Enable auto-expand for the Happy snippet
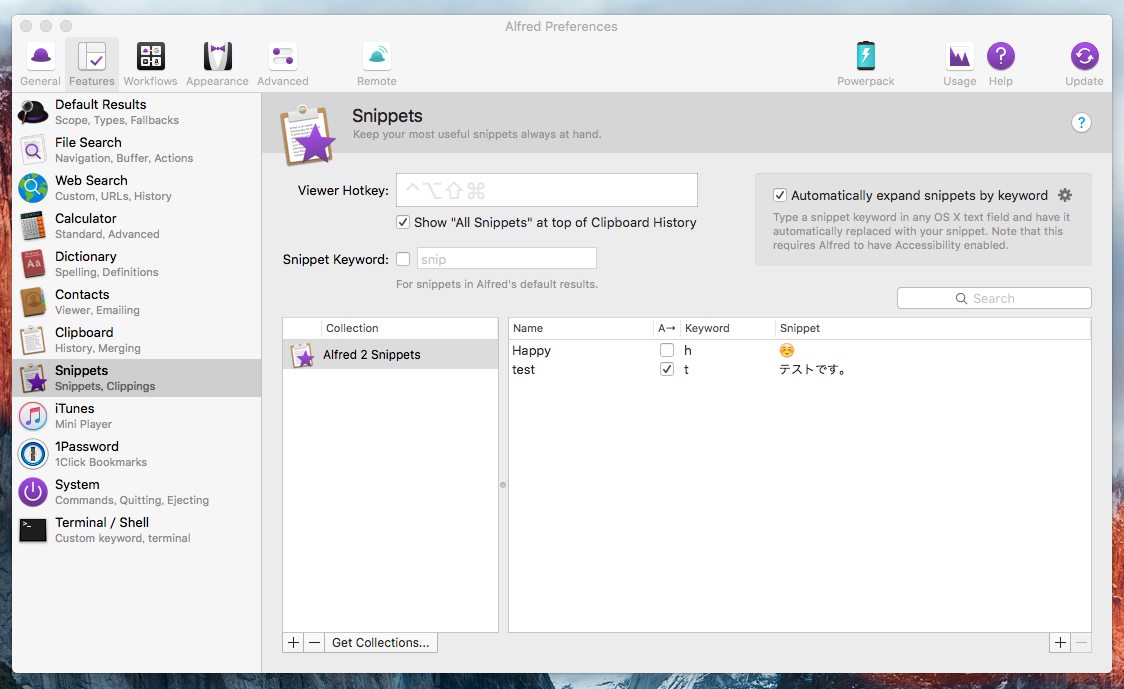The image size is (1124, 689). click(667, 351)
